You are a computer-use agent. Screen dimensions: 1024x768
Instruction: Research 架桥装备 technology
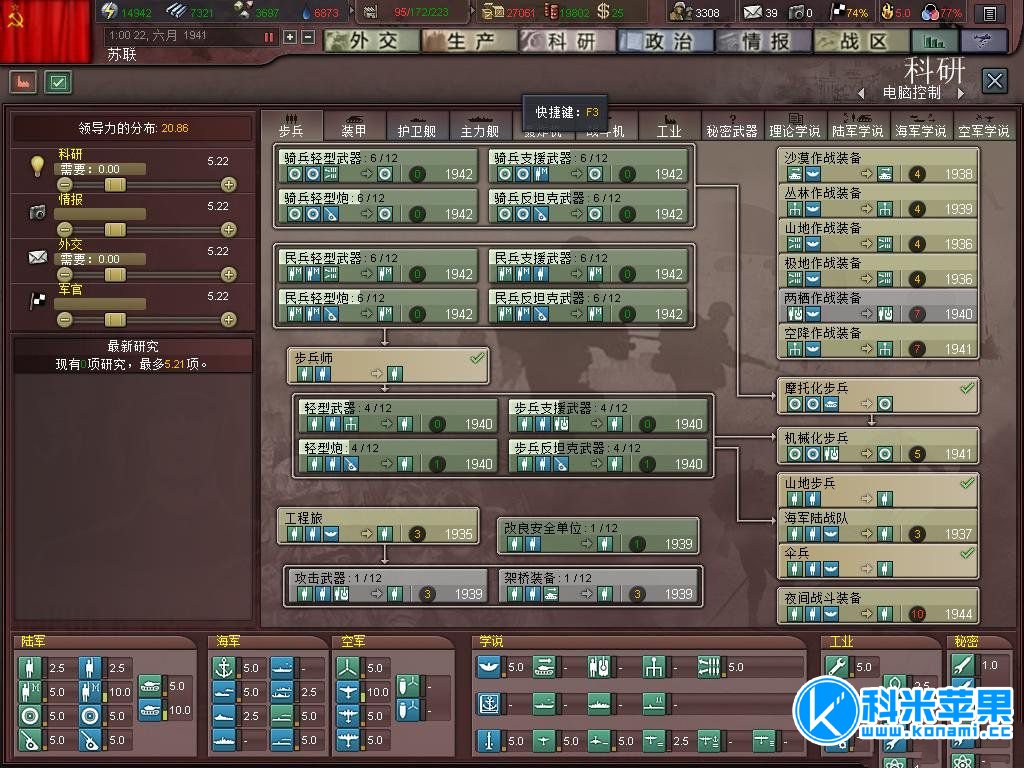pyautogui.click(x=598, y=586)
